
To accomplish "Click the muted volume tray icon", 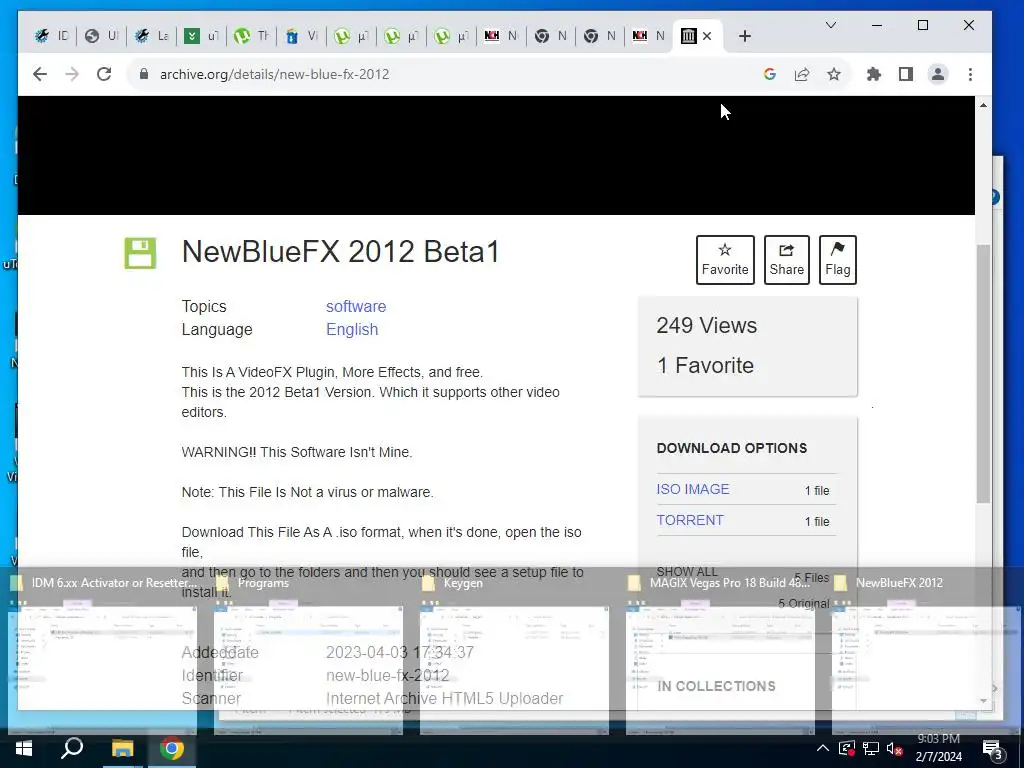I will click(x=894, y=749).
